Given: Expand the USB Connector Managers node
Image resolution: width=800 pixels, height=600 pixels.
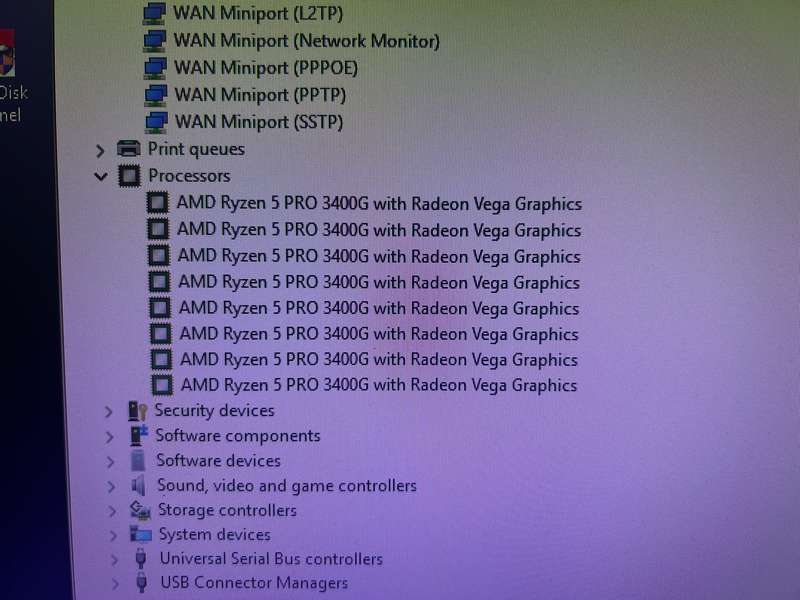Looking at the screenshot, I should coord(115,584).
